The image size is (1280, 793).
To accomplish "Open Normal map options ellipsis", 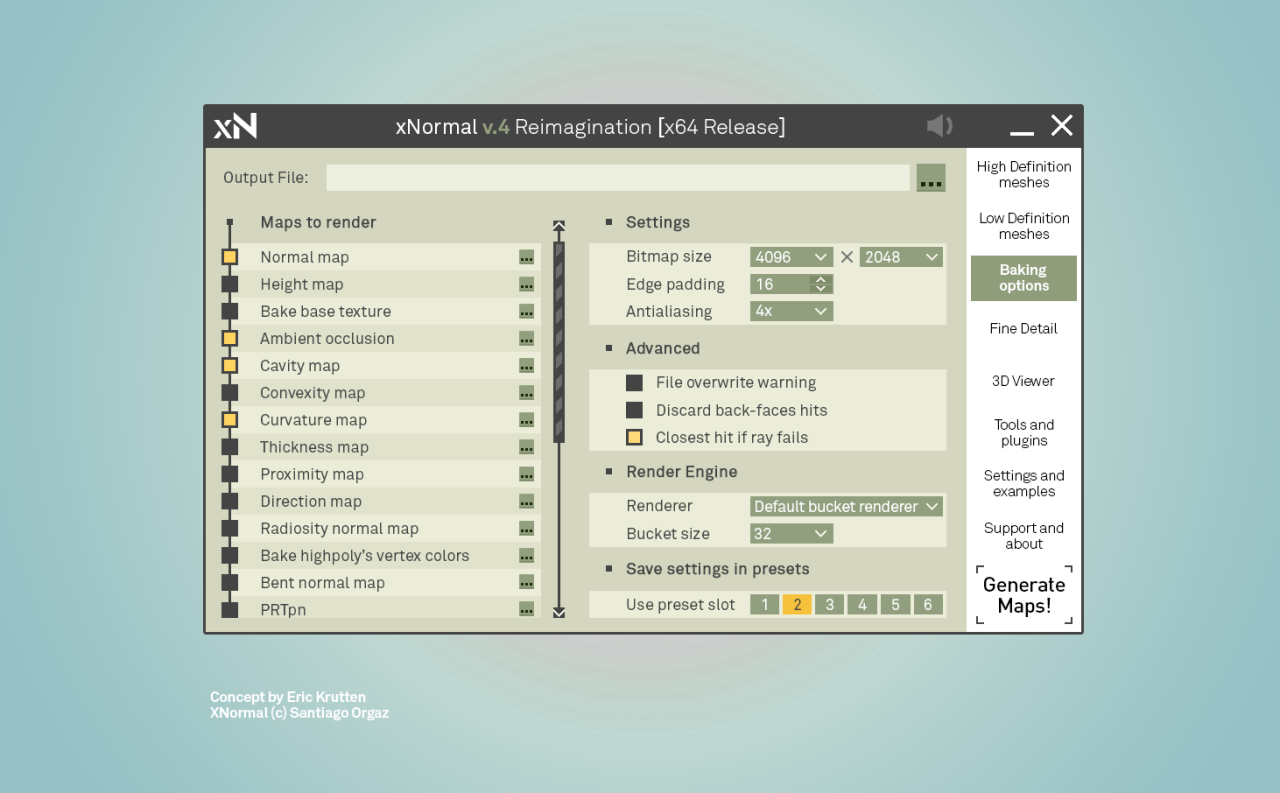I will [526, 257].
